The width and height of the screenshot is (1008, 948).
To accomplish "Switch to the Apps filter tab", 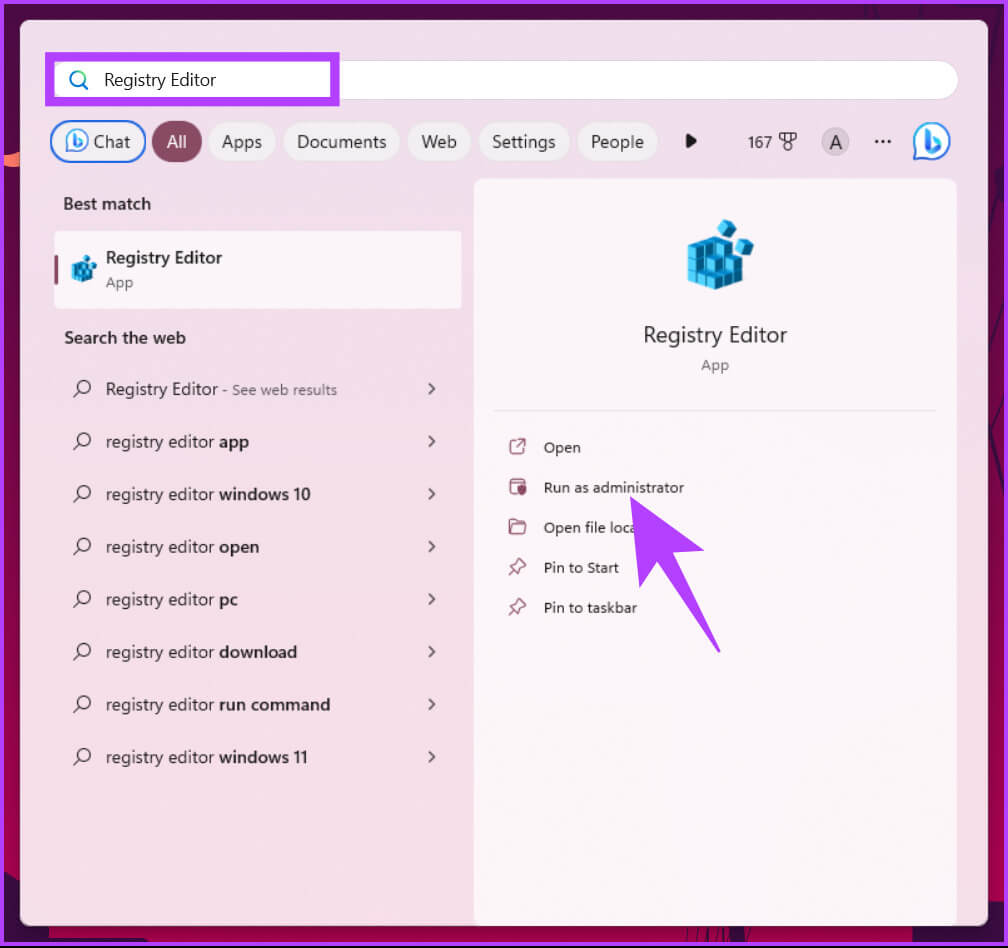I will point(242,141).
